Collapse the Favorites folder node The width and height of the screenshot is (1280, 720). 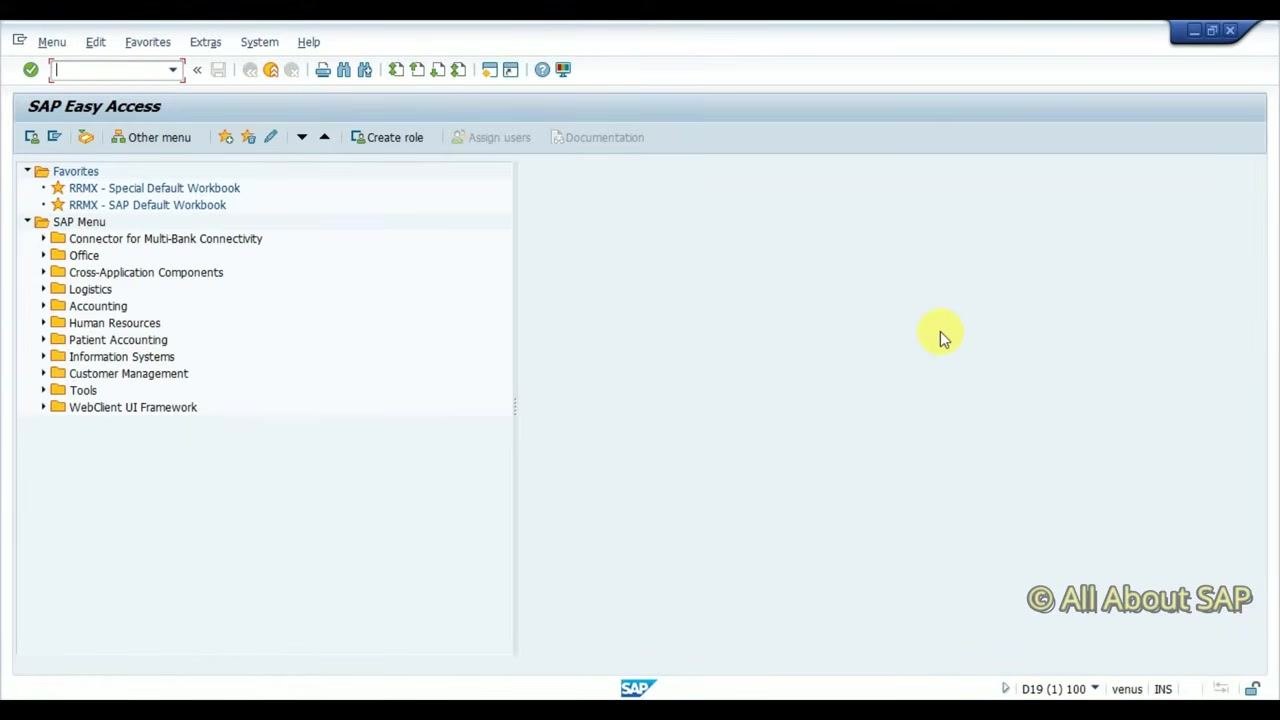pos(28,171)
